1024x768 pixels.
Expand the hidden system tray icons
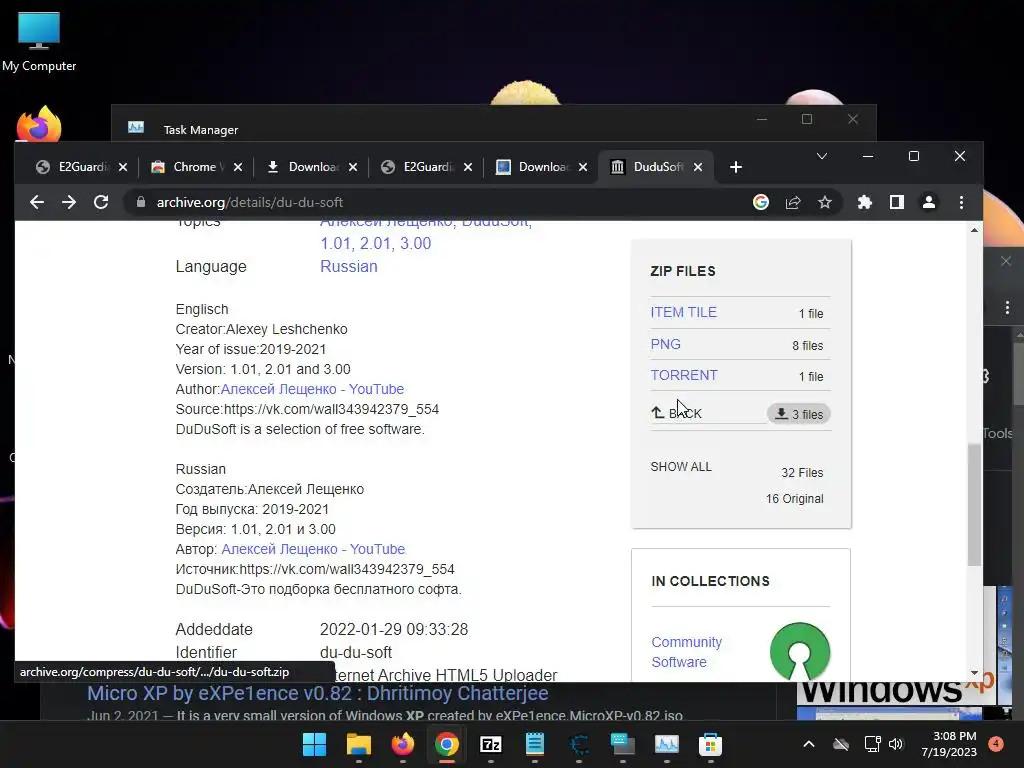808,744
